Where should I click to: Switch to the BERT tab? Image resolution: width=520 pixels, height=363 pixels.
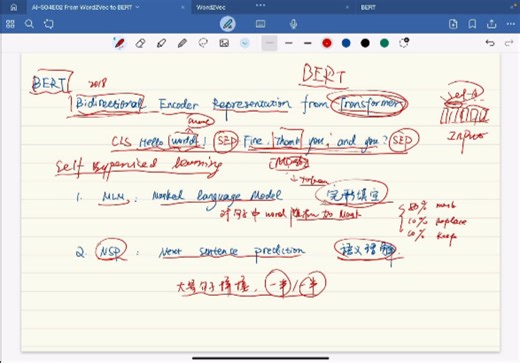(x=368, y=7)
